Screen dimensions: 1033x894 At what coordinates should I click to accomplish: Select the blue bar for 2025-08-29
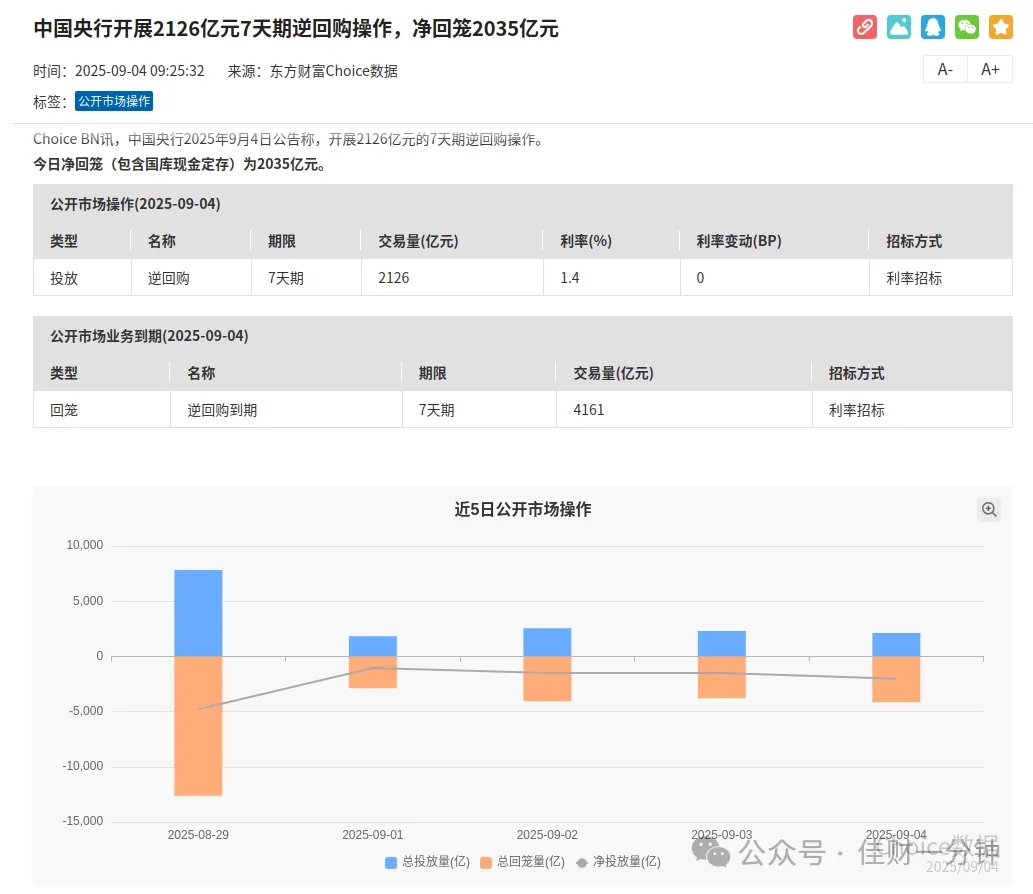198,613
